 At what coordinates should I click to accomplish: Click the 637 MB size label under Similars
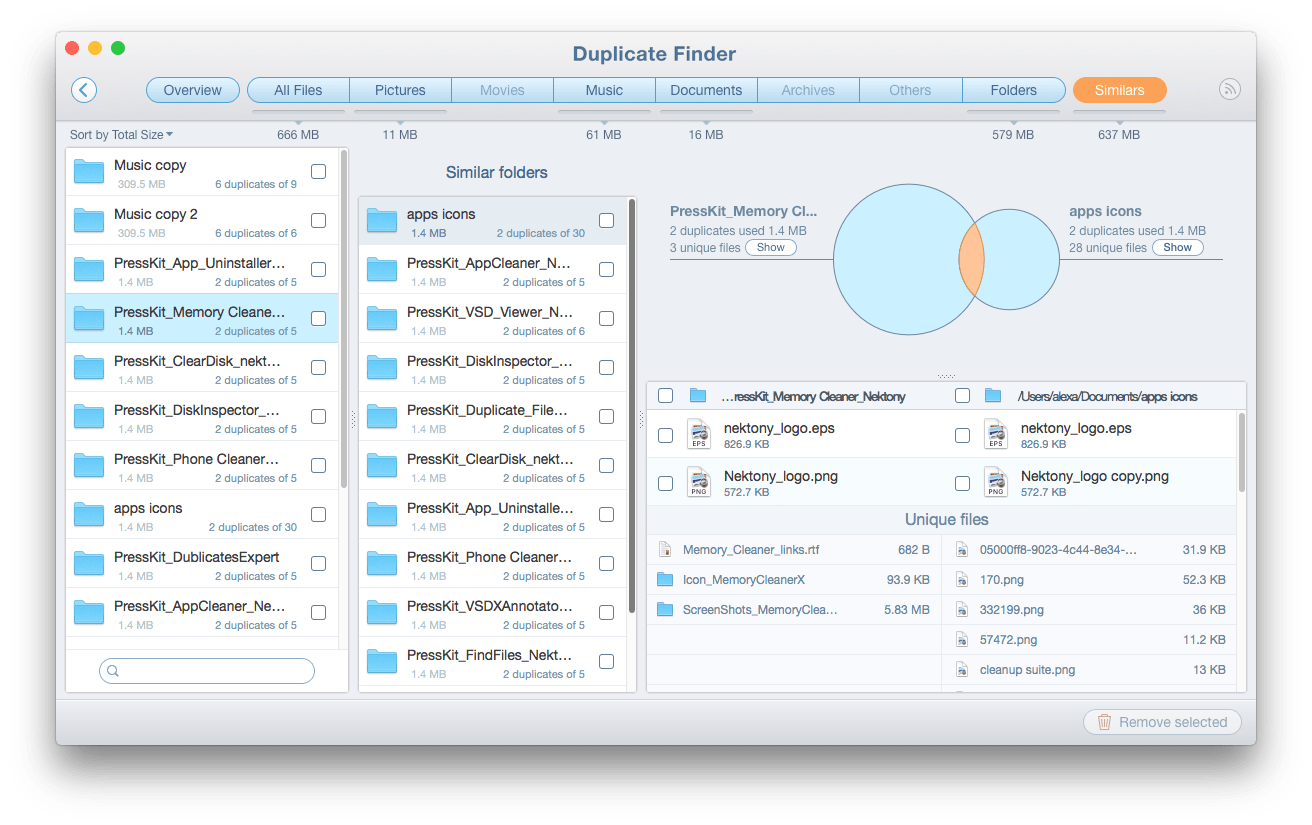coord(1119,135)
